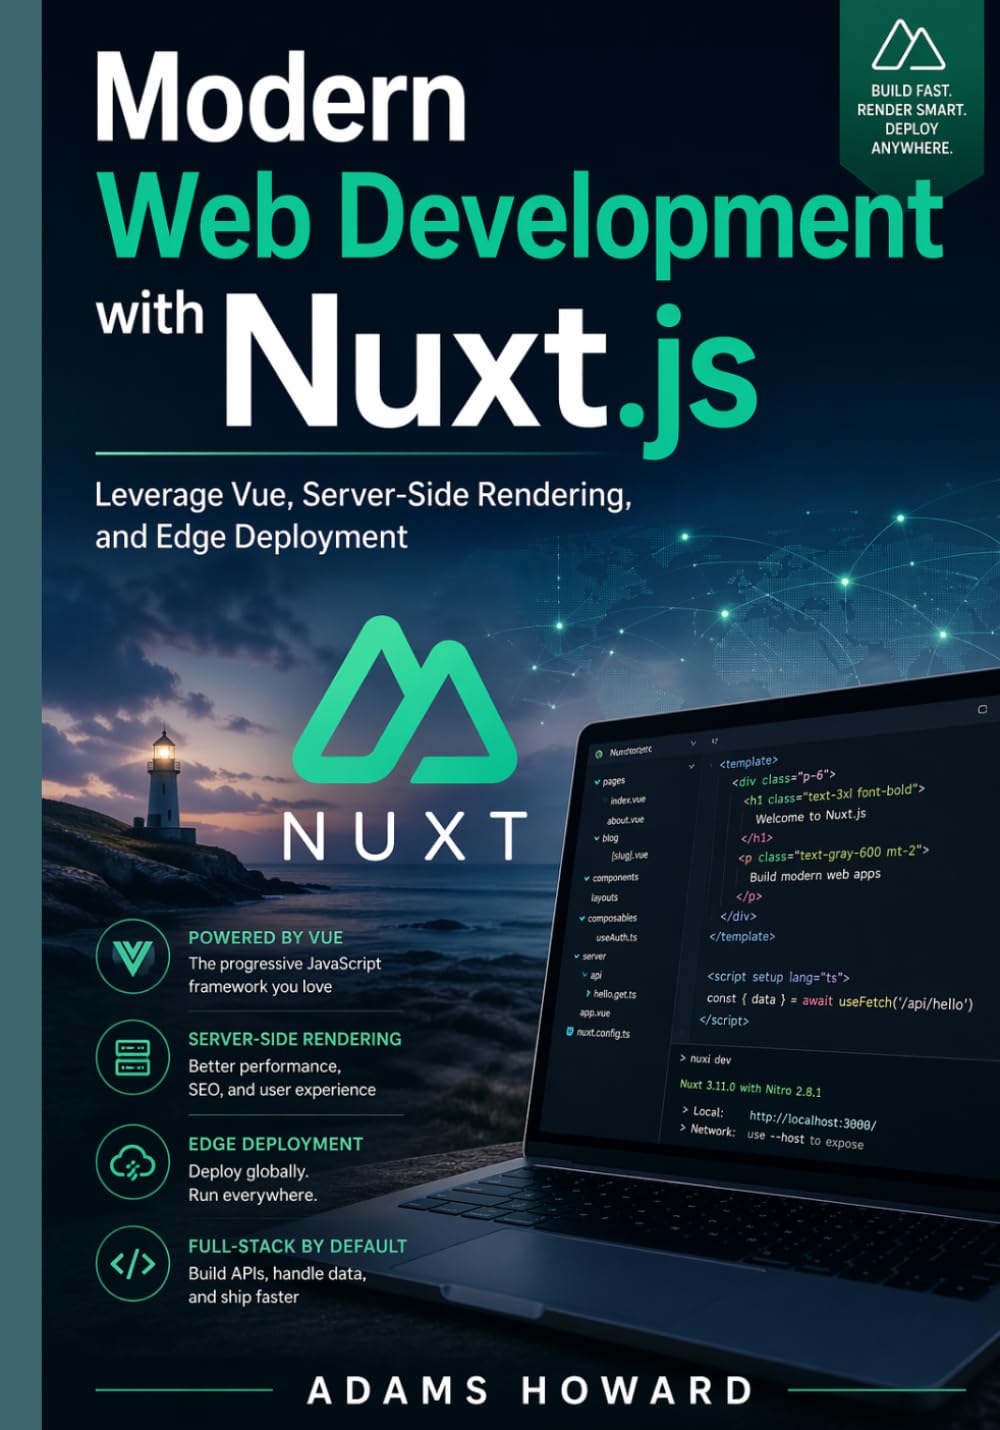Viewport: 1000px width, 1430px height.
Task: Expand the chevron next to hello.get.ts
Action: coord(588,993)
